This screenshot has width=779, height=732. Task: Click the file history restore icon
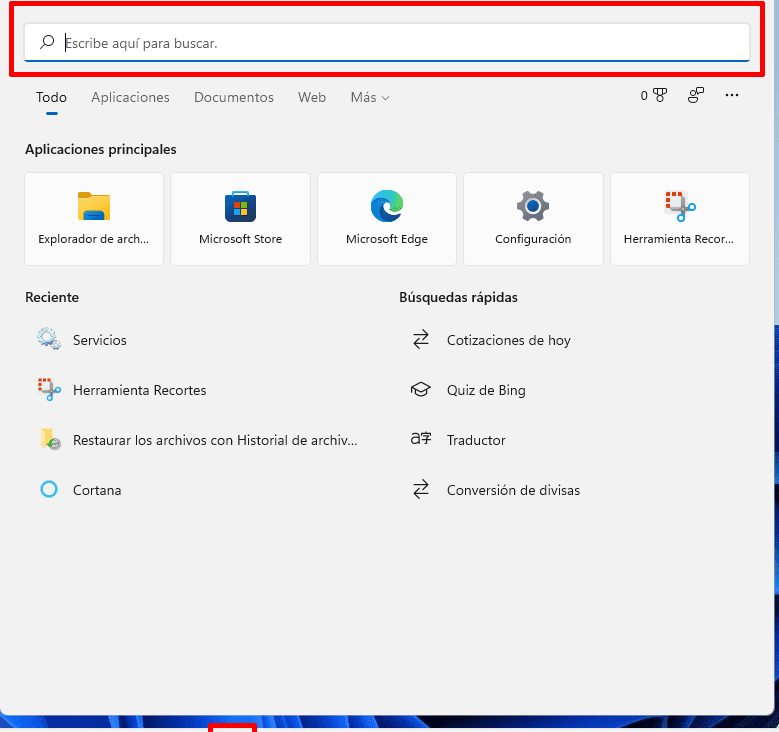(x=50, y=439)
